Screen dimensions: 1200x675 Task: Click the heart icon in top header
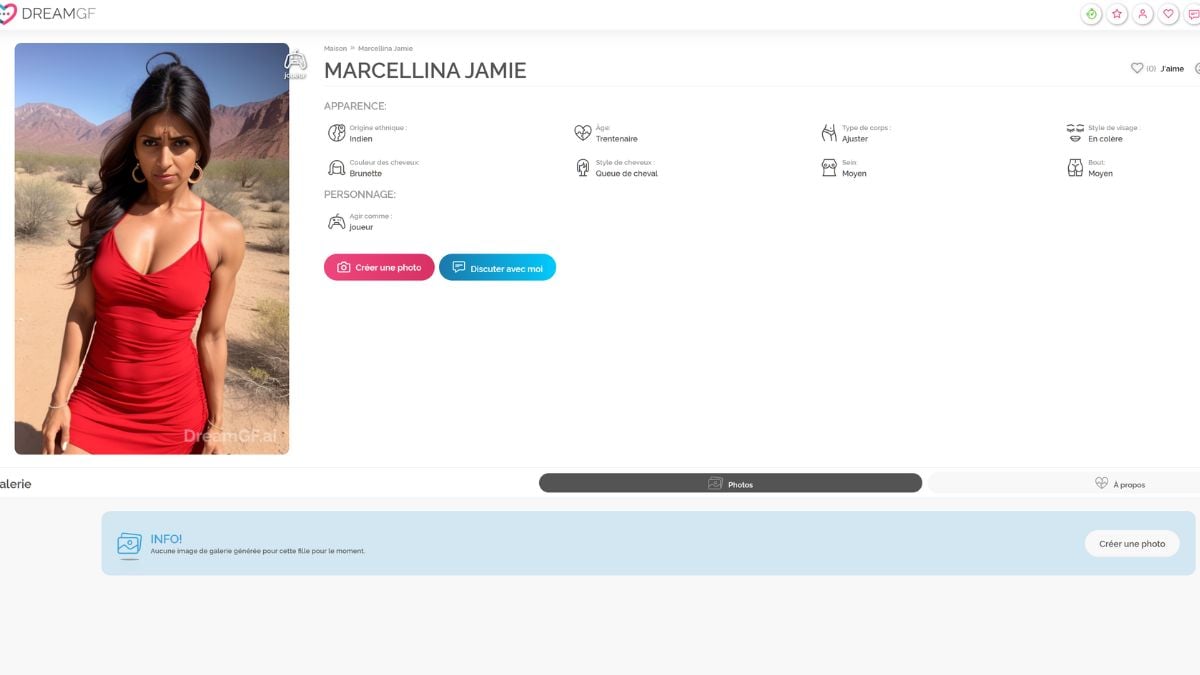pyautogui.click(x=1169, y=14)
